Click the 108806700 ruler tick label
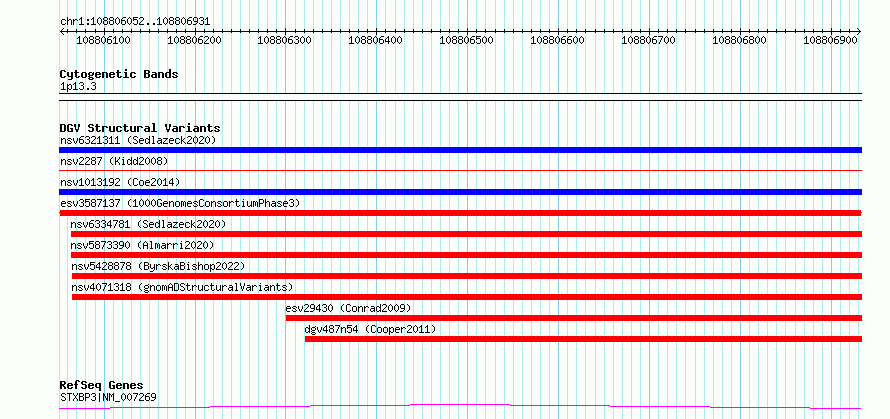890x419 pixels. (x=649, y=40)
